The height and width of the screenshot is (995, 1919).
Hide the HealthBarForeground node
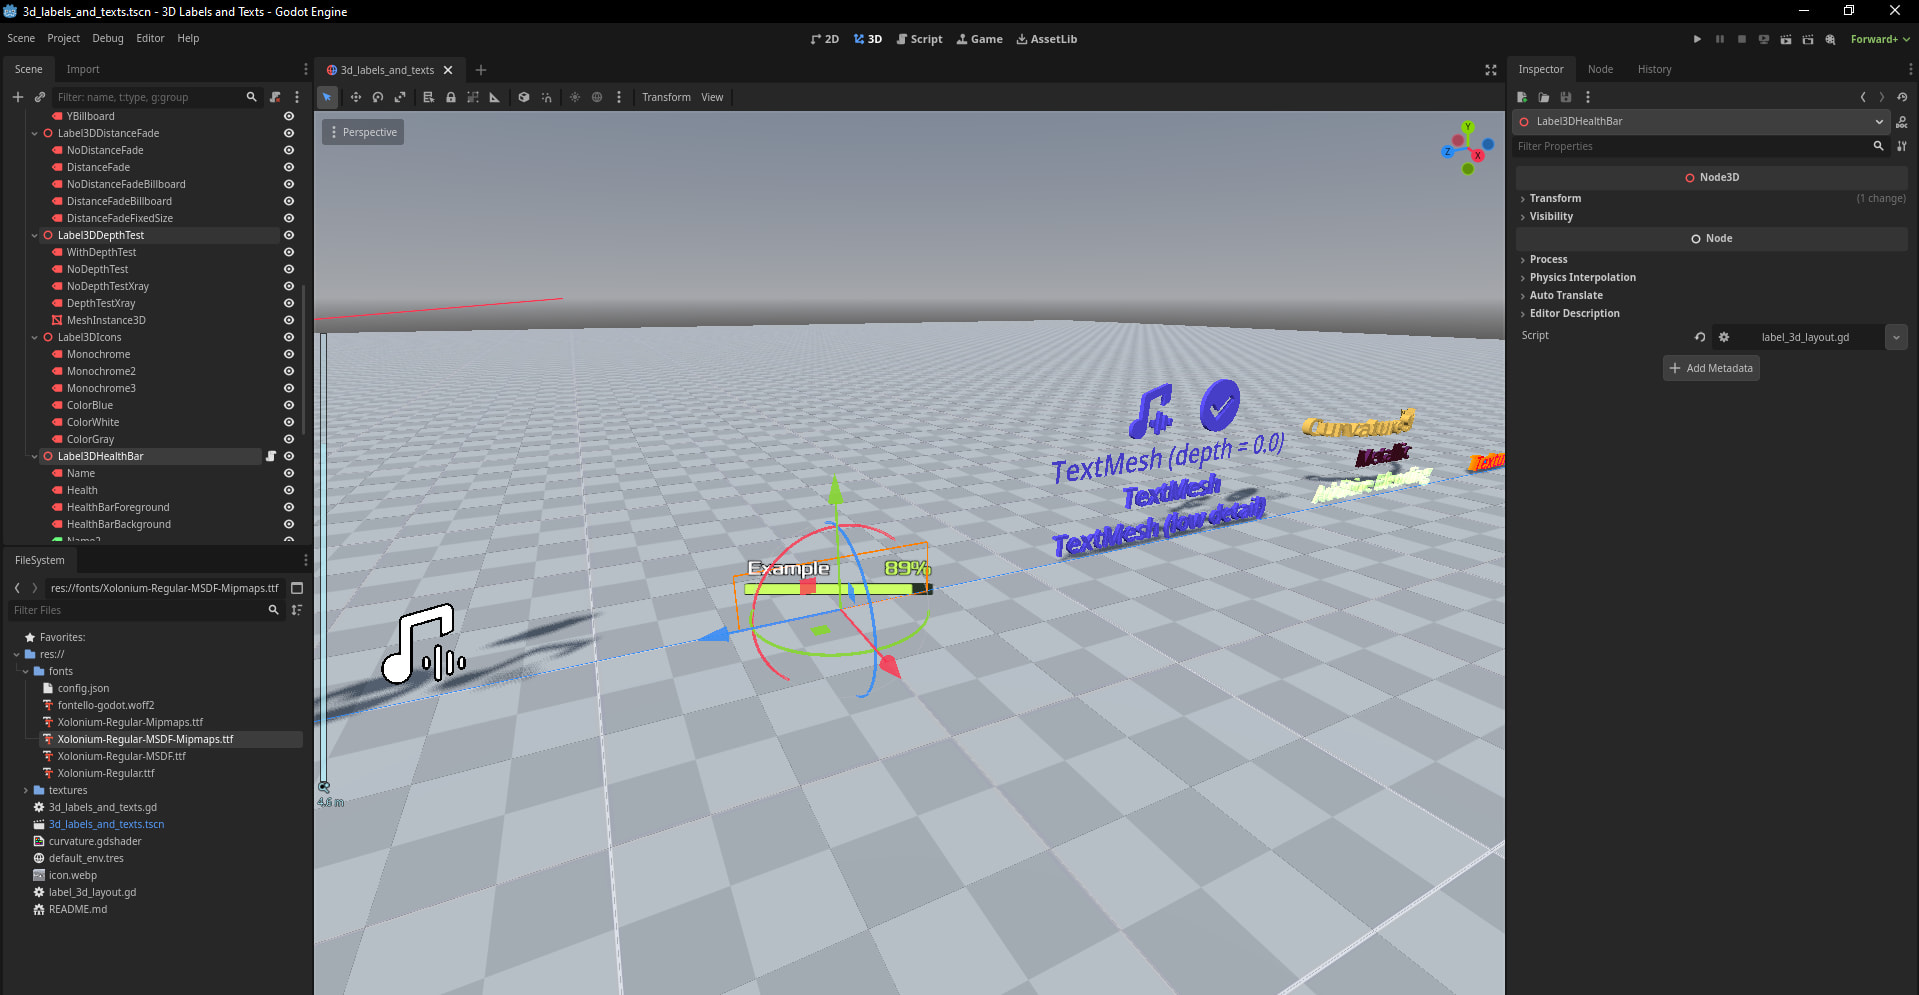[289, 507]
